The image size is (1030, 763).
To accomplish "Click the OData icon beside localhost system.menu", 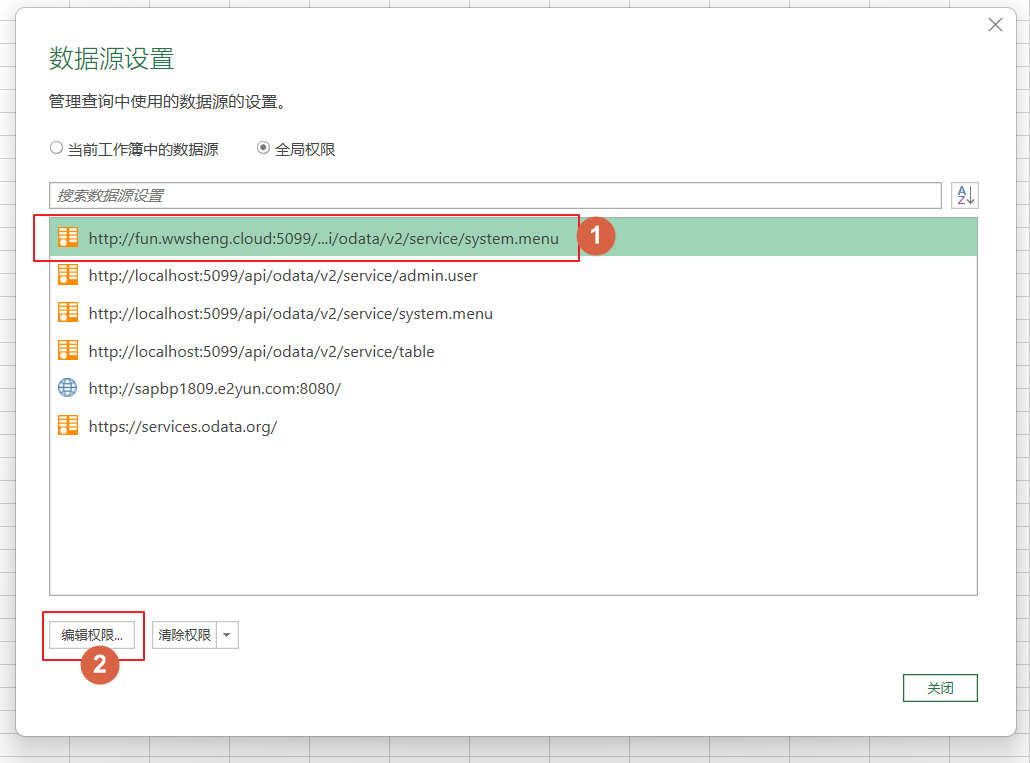I will click(x=68, y=313).
